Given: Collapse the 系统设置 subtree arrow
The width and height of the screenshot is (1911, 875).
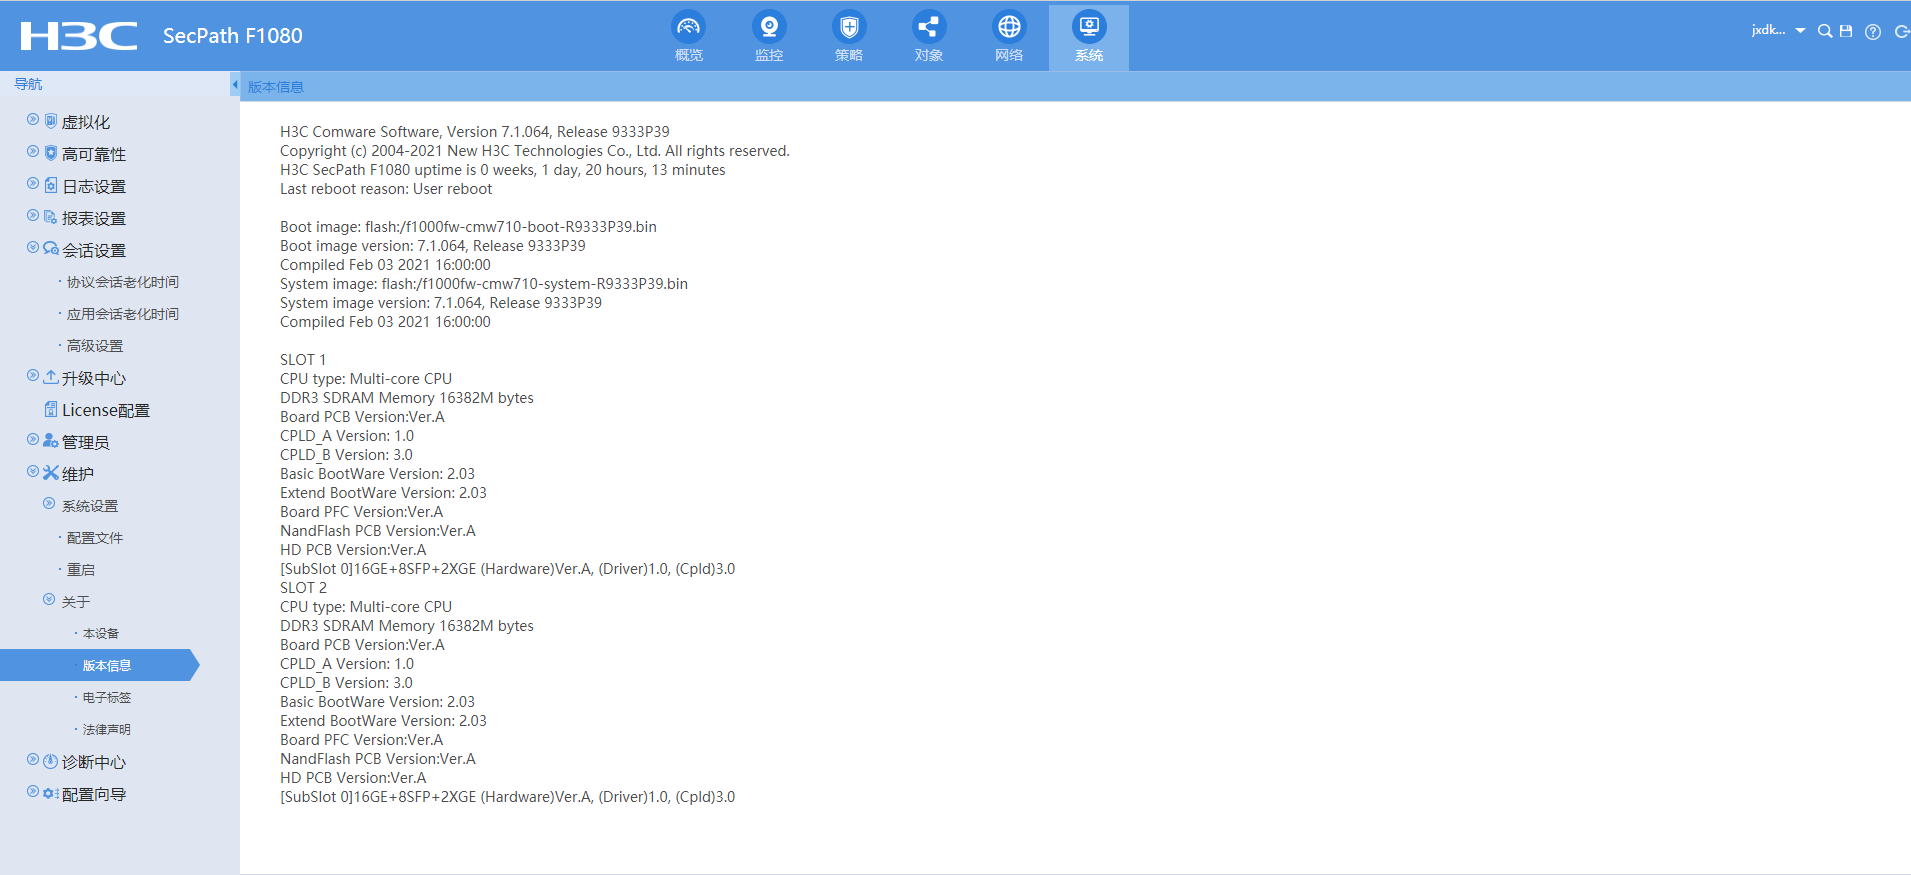Looking at the screenshot, I should click(49, 504).
